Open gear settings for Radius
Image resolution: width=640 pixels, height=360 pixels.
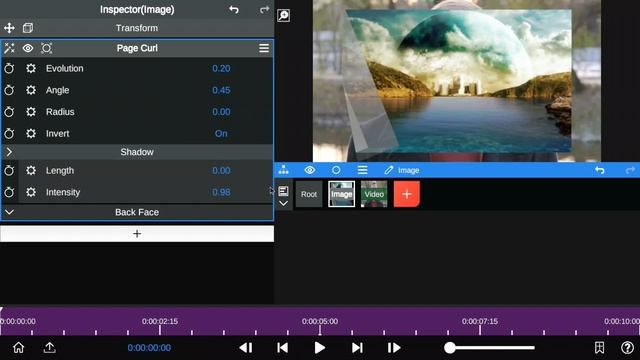tap(31, 111)
